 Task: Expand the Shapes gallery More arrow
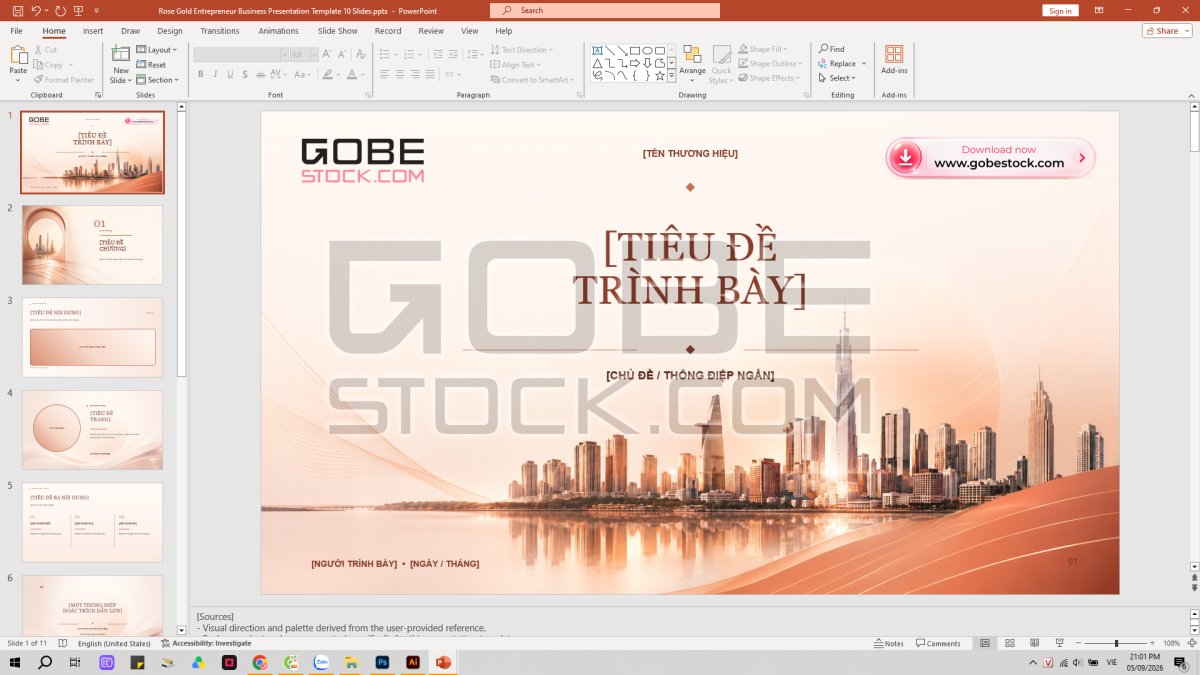coord(672,76)
